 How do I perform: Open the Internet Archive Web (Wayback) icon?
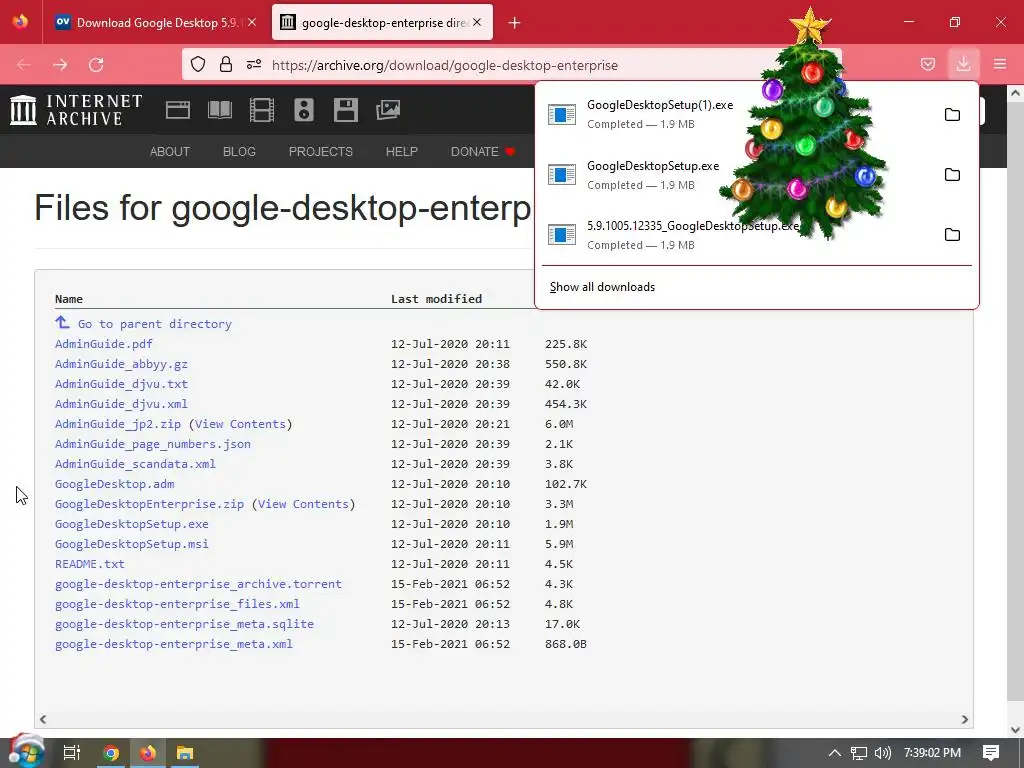click(178, 110)
